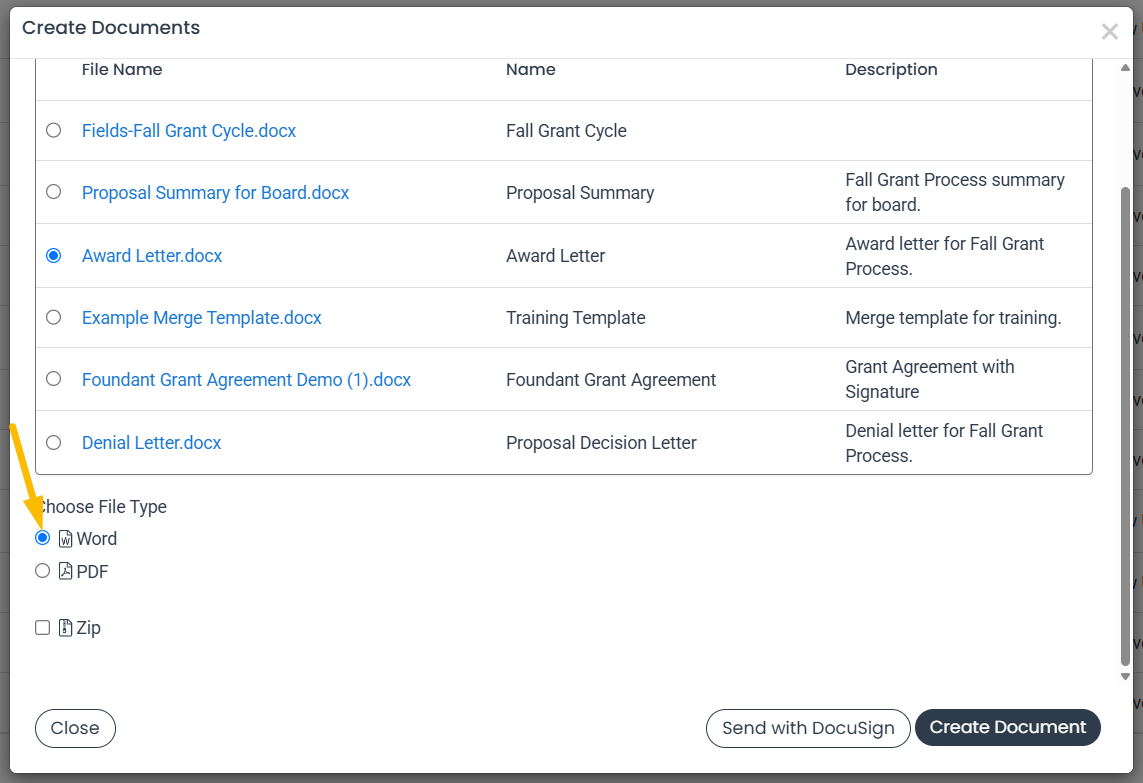
Task: Click the scrollbar up arrow
Action: pos(1125,67)
